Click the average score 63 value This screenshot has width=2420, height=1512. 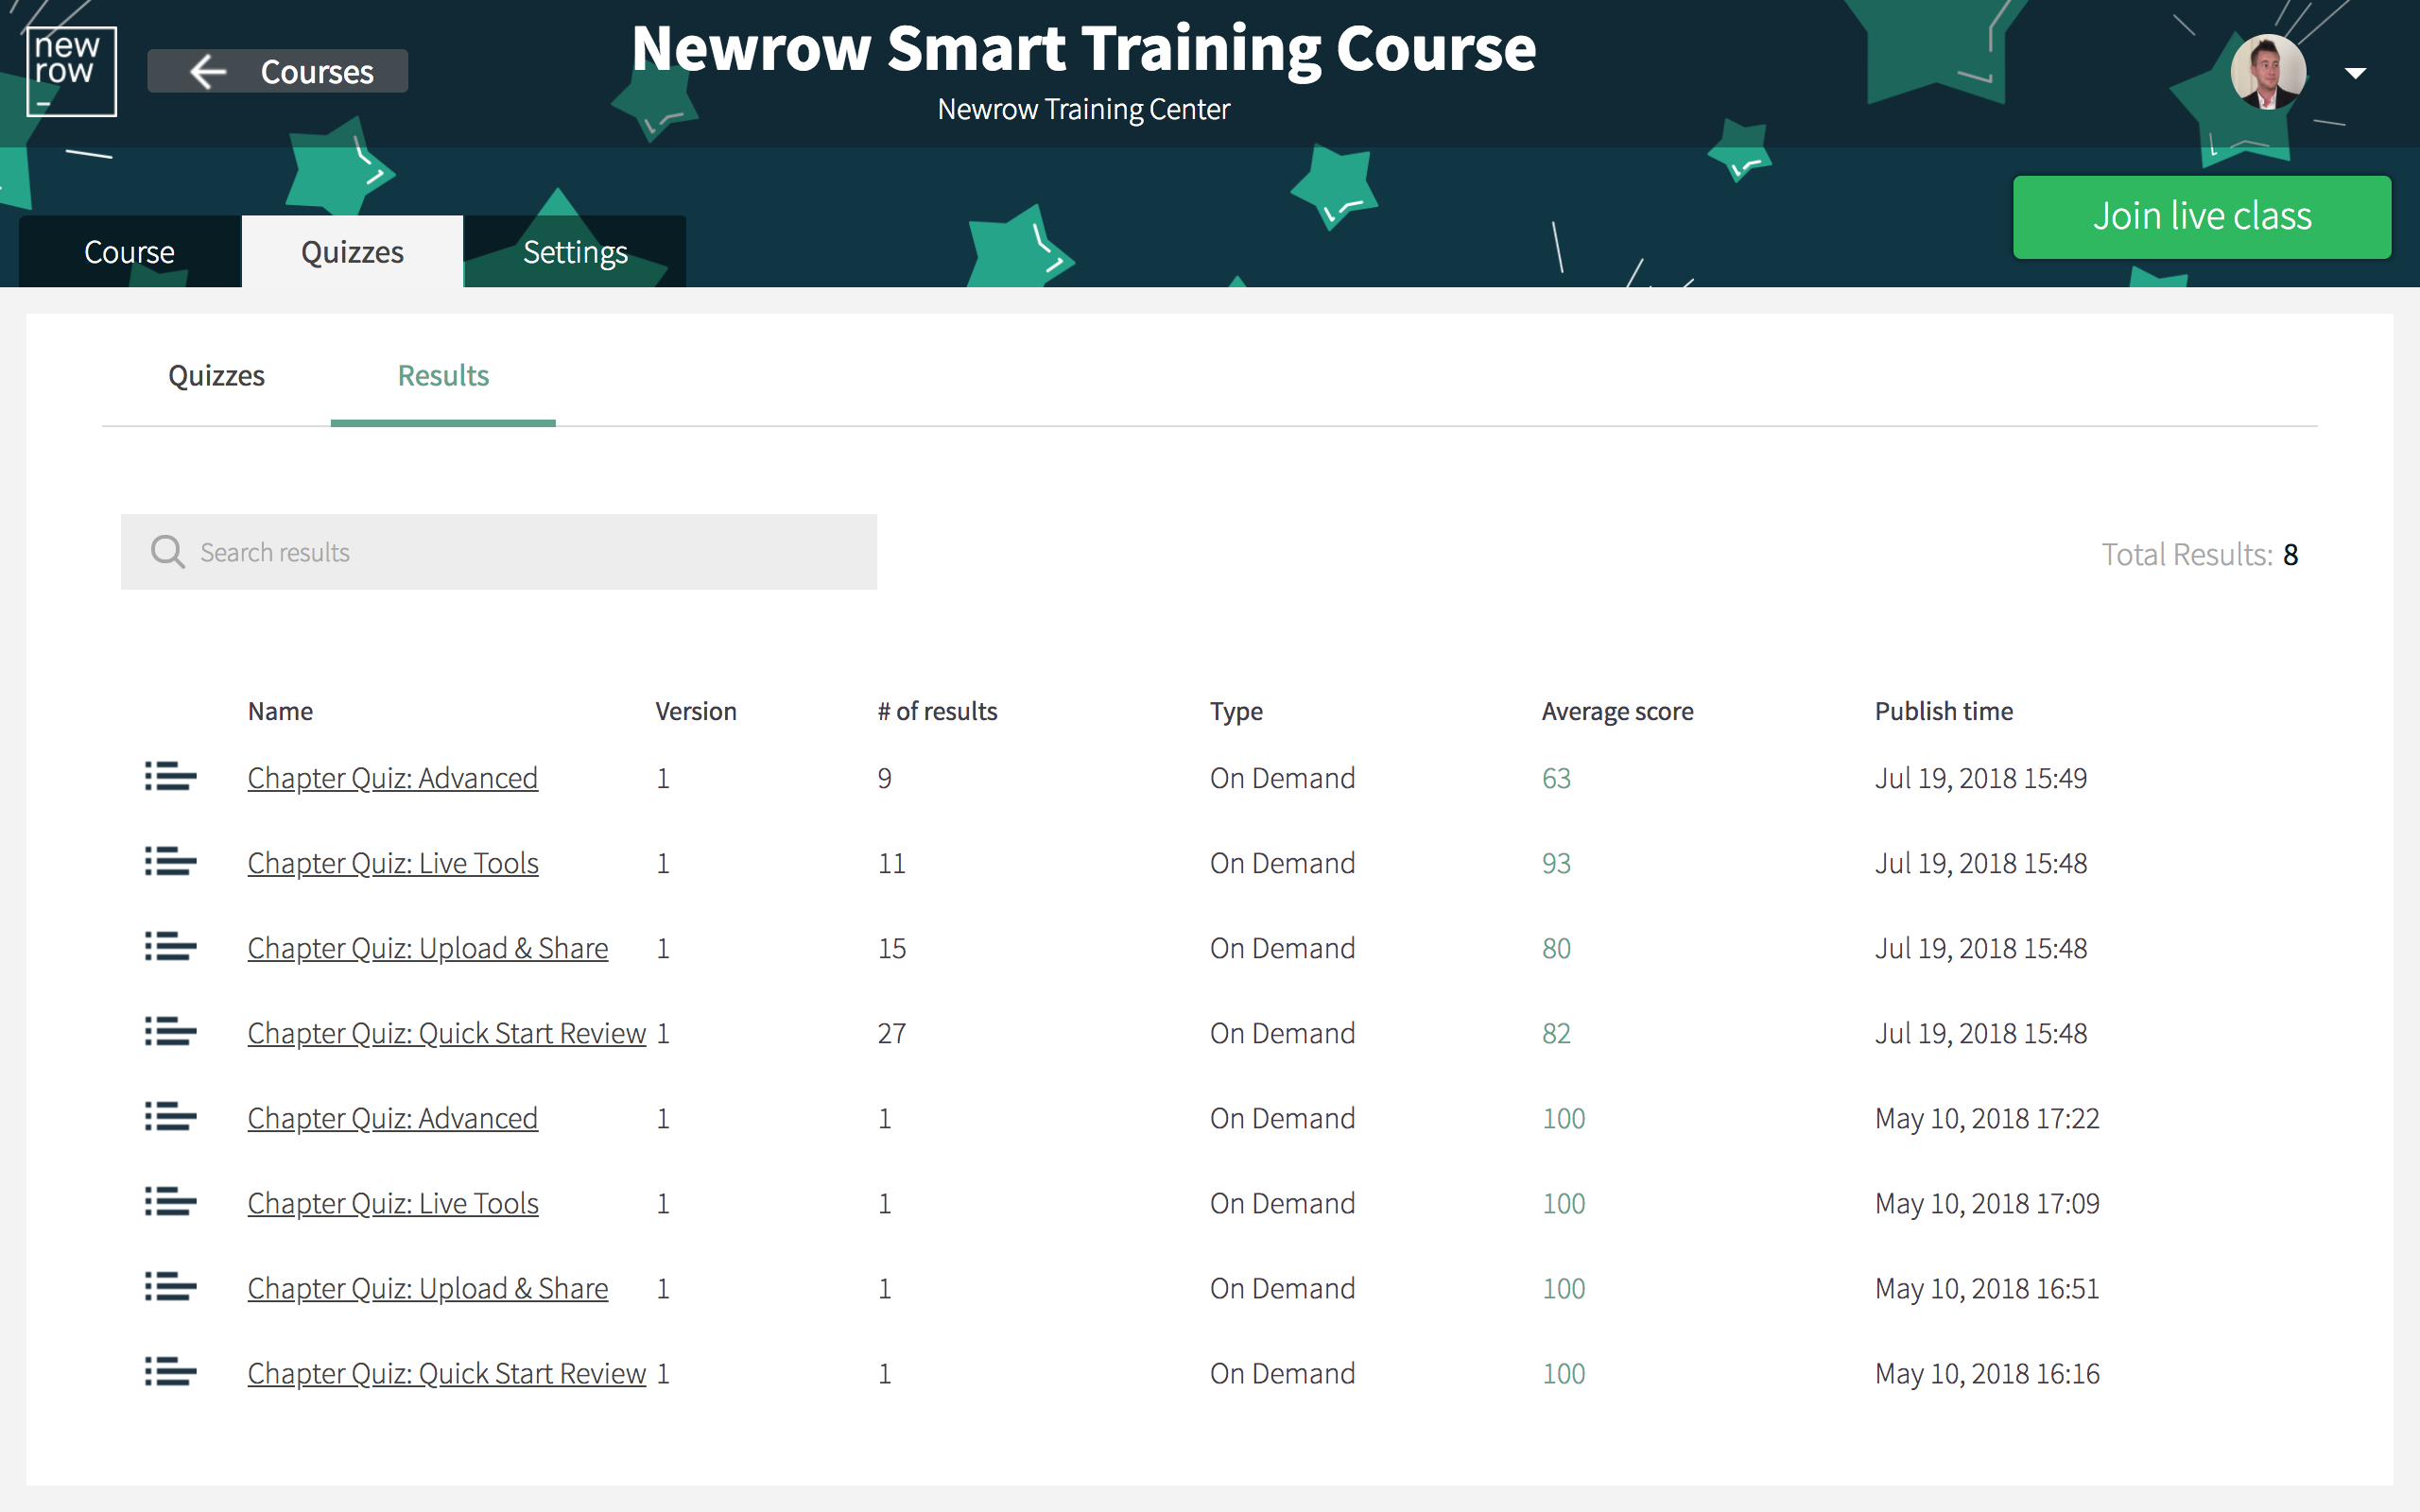point(1556,778)
